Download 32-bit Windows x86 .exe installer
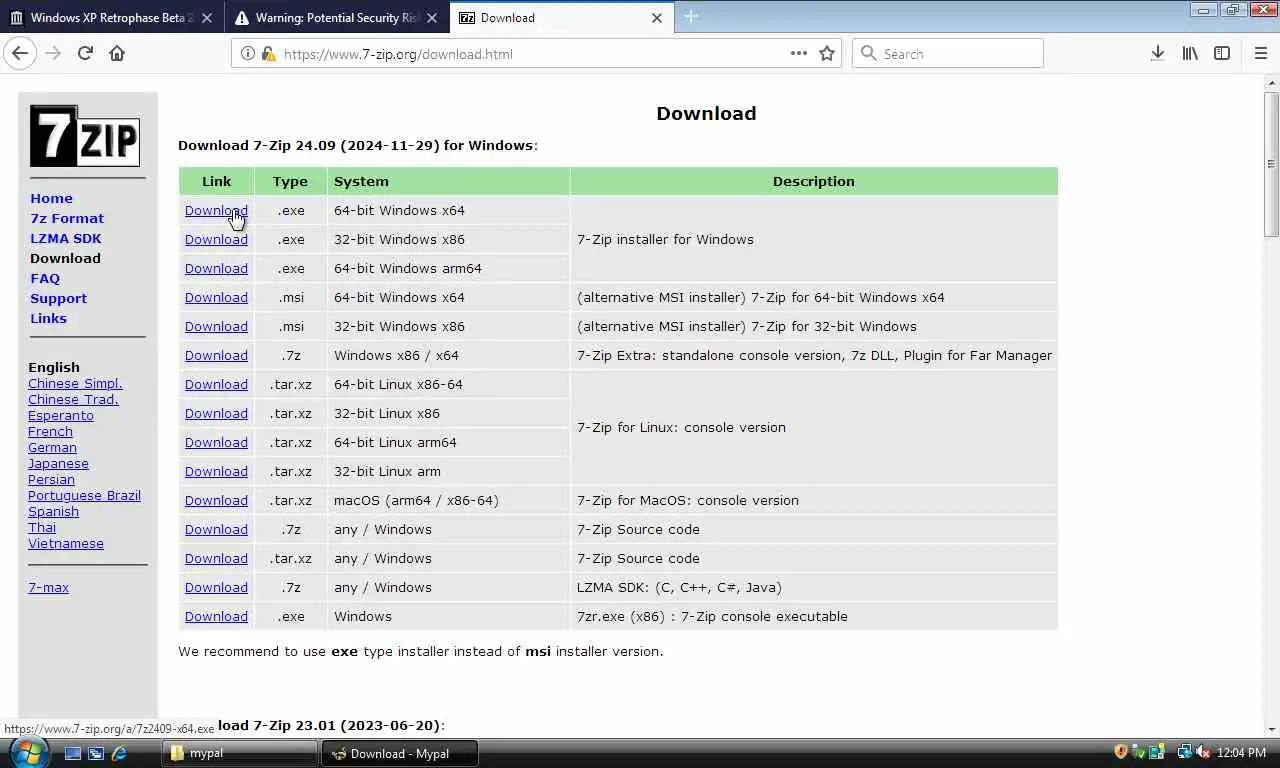 (216, 239)
